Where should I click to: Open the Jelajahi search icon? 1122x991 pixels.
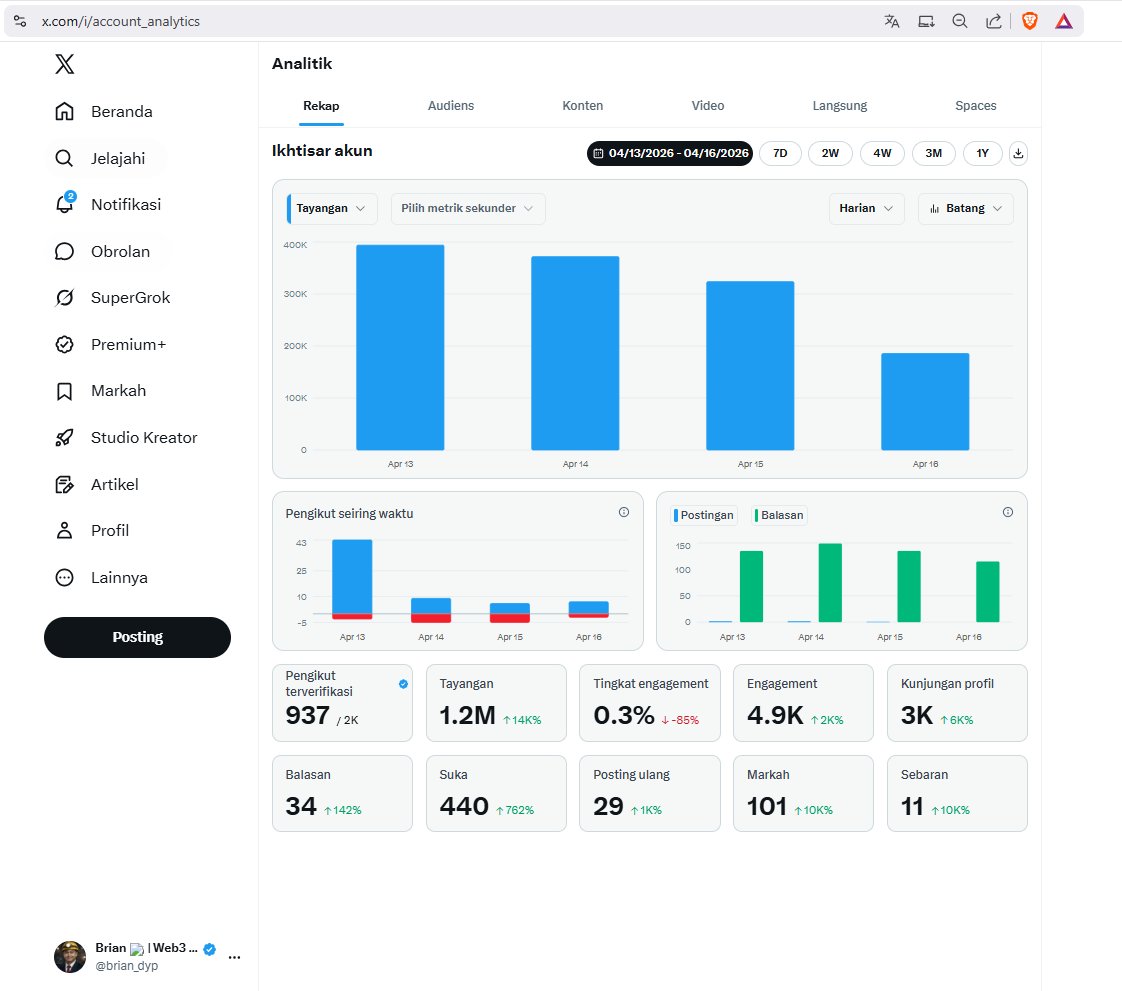click(x=64, y=158)
